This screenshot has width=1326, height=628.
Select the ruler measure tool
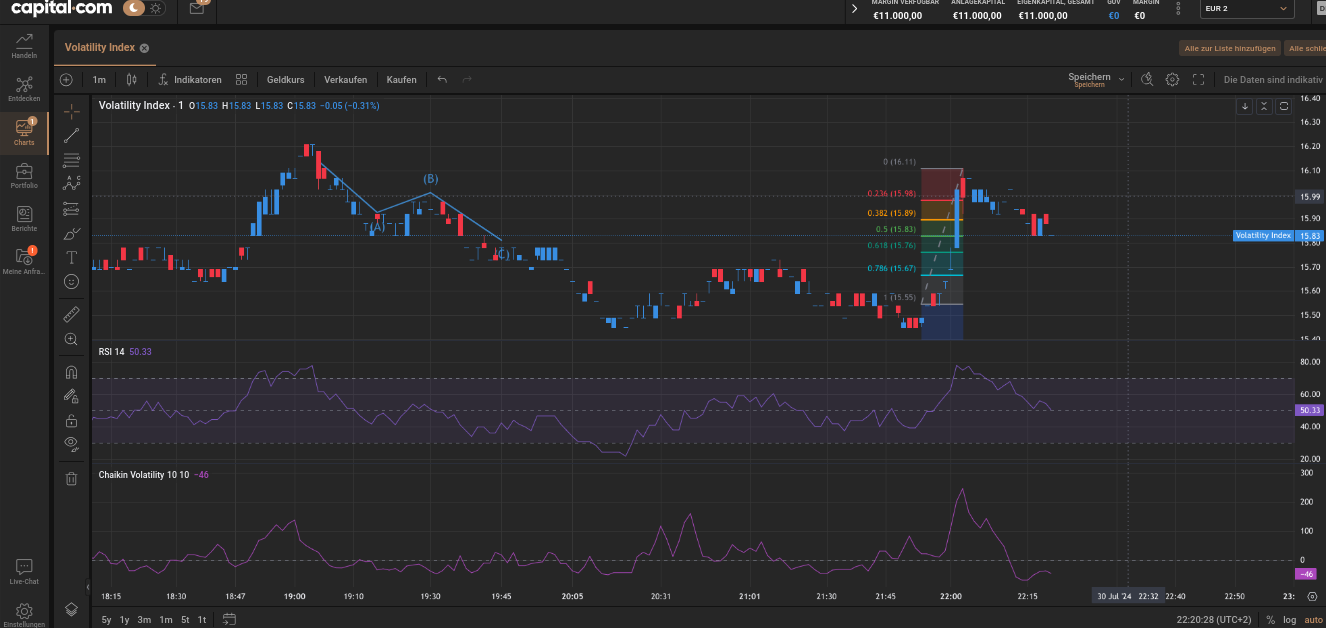(71, 314)
